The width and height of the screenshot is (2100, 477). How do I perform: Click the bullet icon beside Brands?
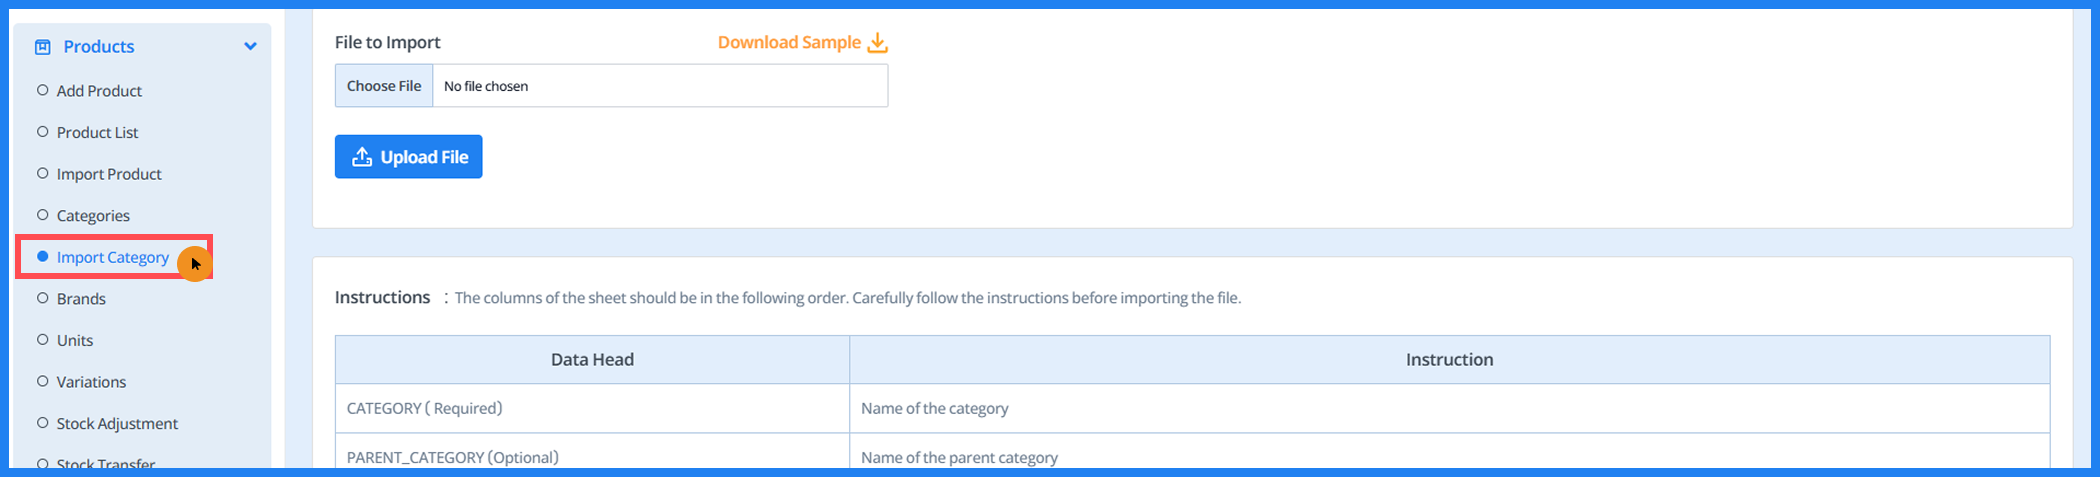tap(43, 298)
